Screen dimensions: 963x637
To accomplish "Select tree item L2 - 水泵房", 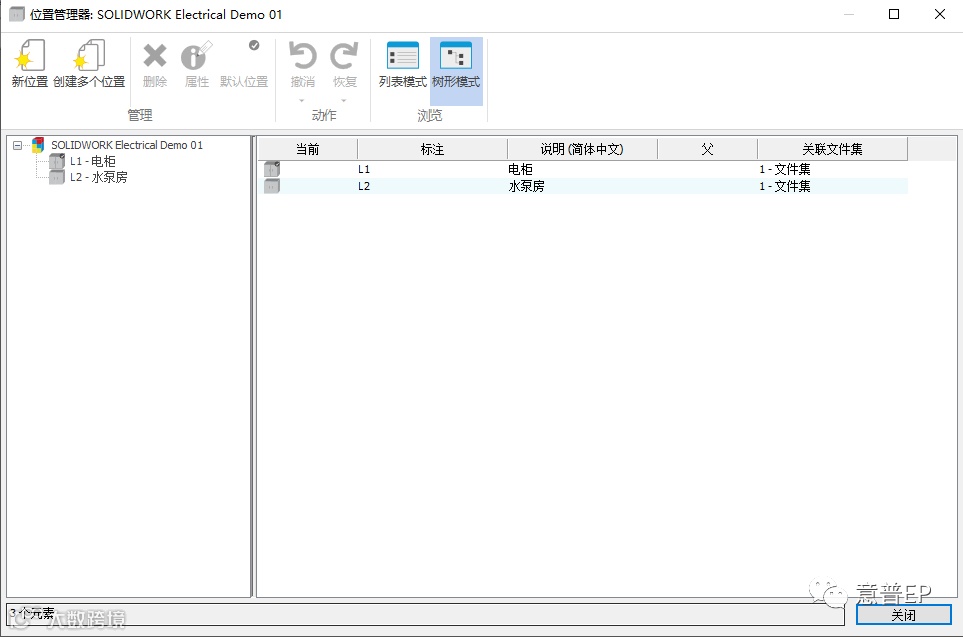I will pos(98,177).
